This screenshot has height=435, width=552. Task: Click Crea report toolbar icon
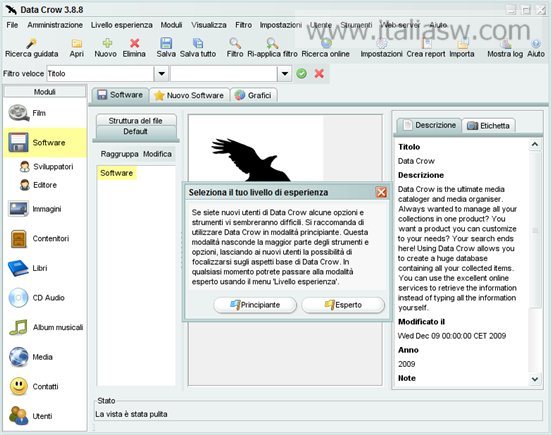pos(426,48)
